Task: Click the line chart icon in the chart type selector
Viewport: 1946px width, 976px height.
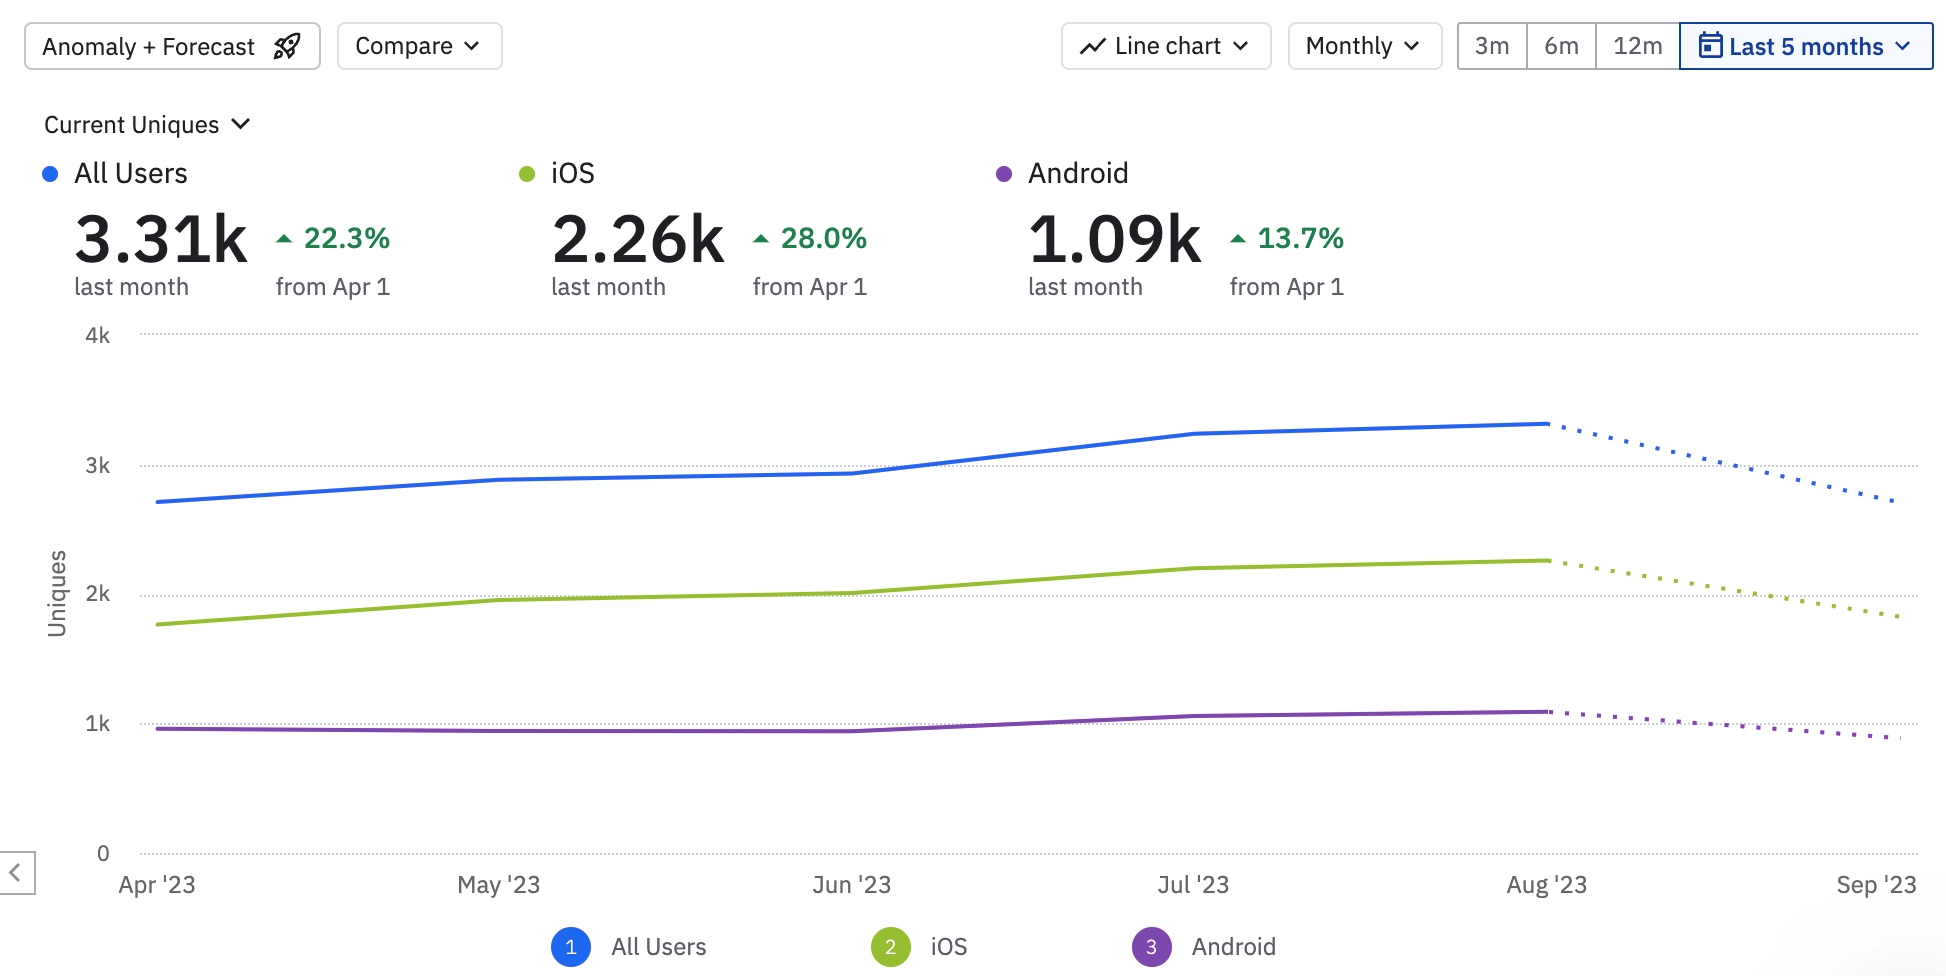Action: tap(1093, 46)
